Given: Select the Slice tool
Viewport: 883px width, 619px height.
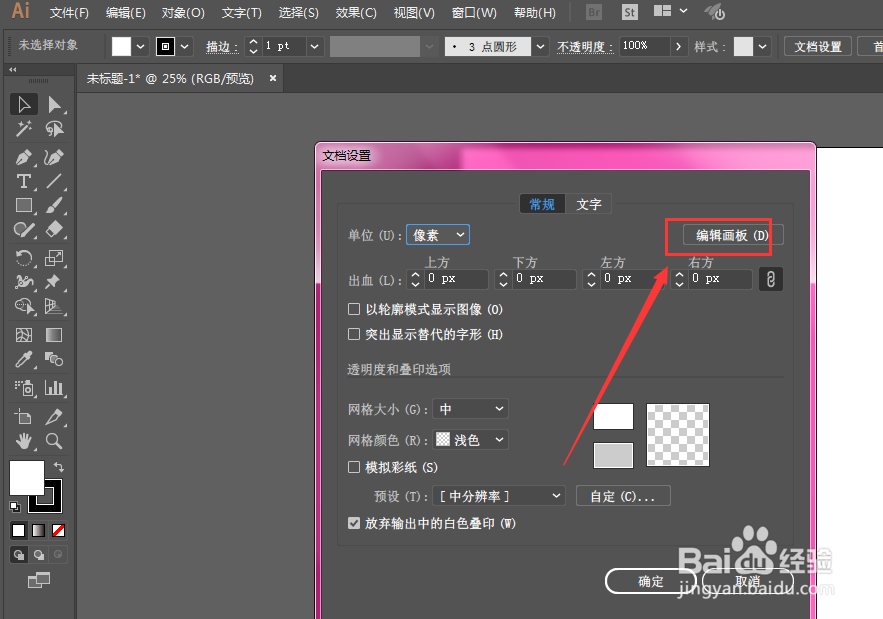Looking at the screenshot, I should click(54, 417).
